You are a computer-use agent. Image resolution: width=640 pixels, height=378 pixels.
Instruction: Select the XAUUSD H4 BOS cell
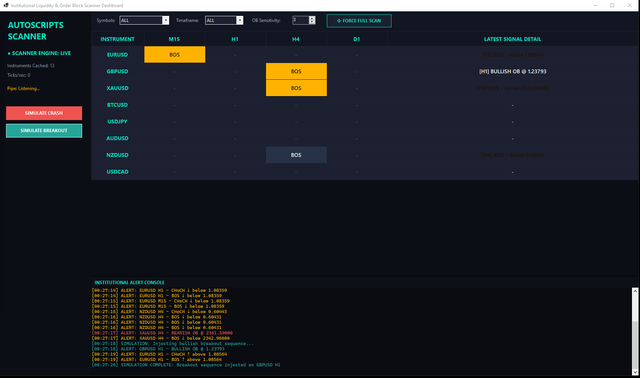(296, 88)
